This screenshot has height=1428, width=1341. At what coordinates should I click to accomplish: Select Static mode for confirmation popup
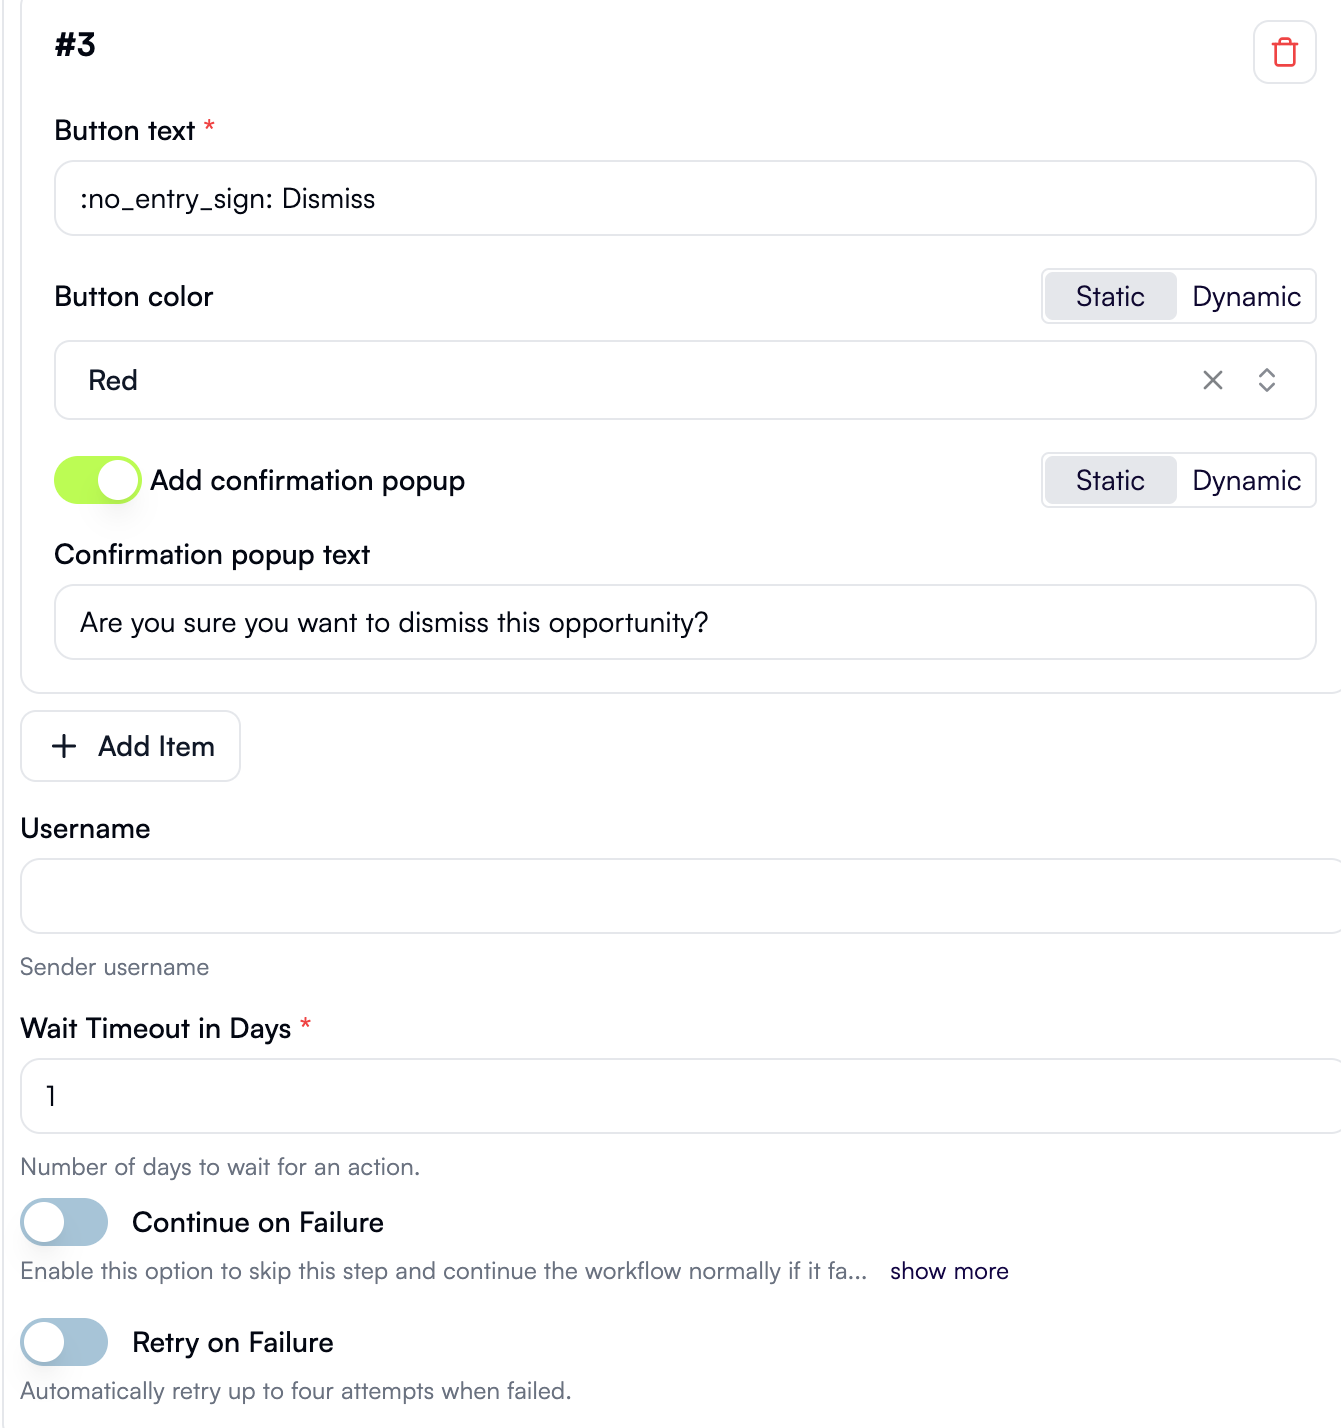[x=1109, y=480]
